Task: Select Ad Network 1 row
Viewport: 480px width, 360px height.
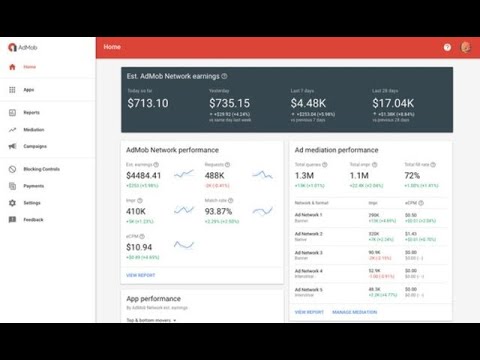Action: pos(371,218)
